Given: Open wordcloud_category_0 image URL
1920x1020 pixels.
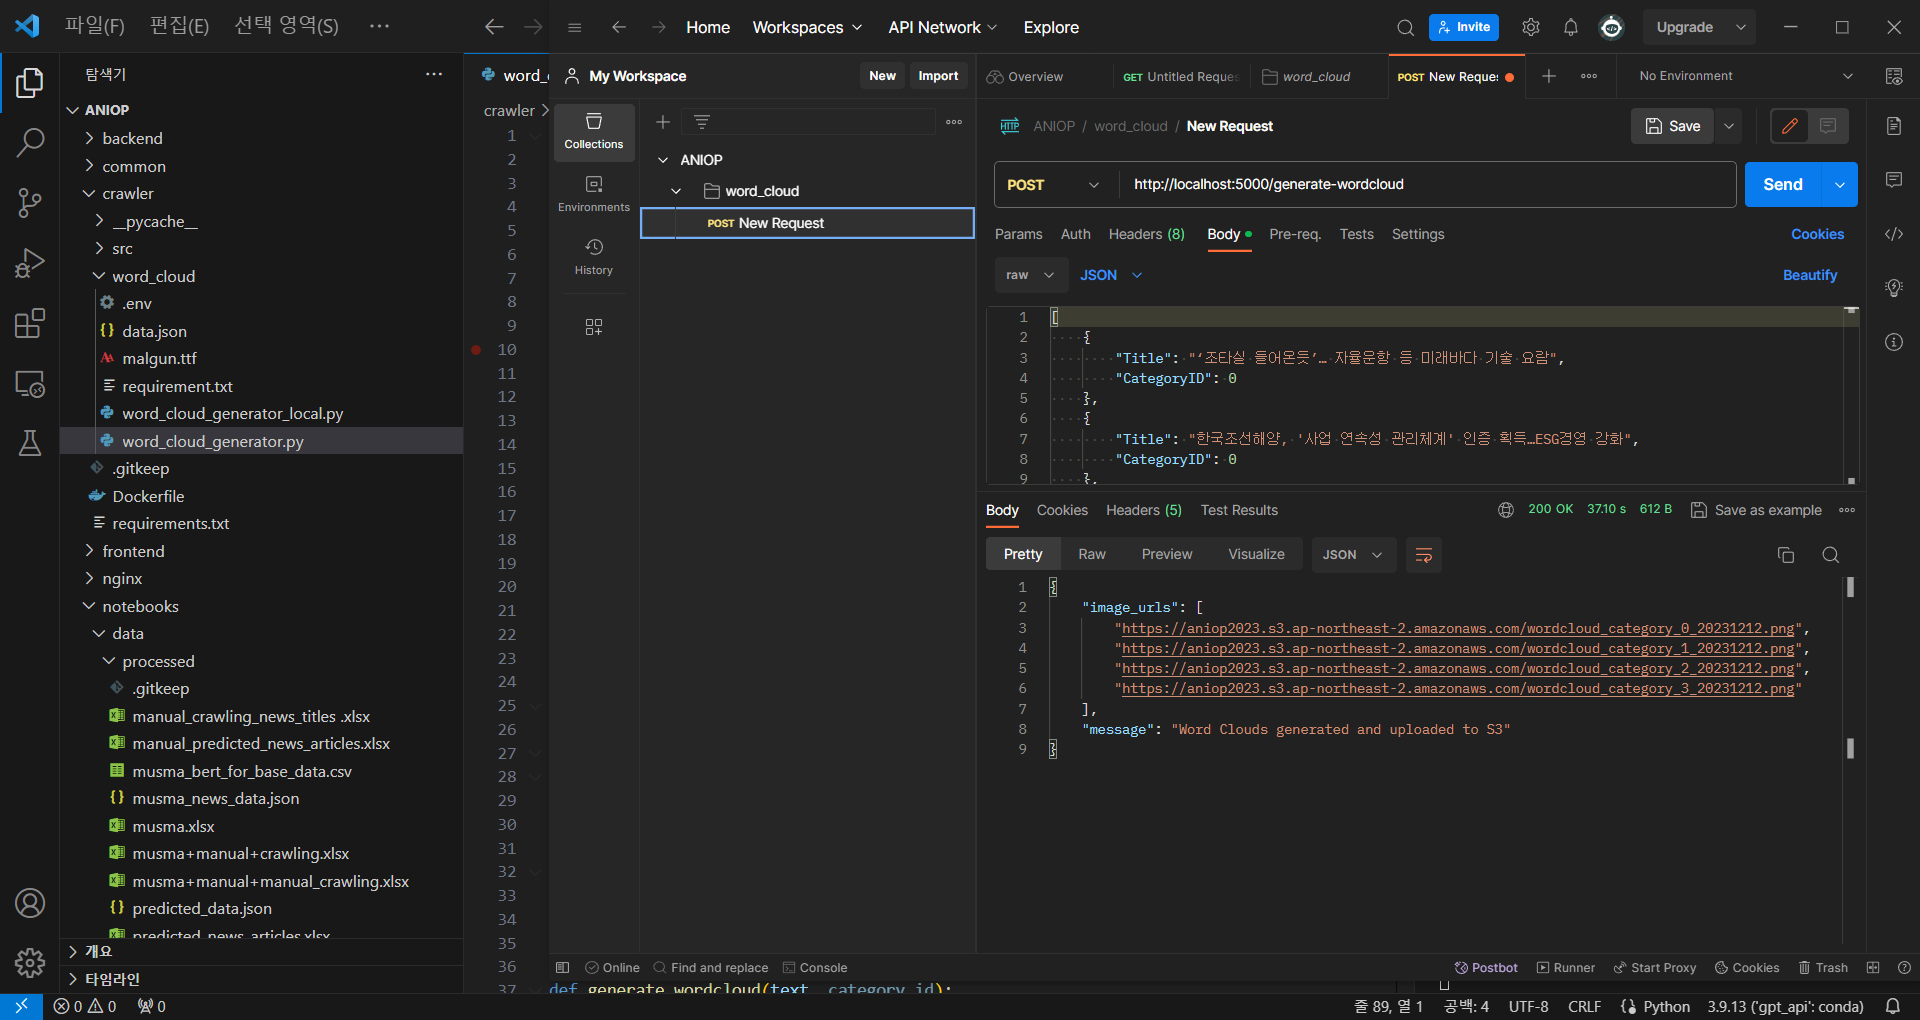Looking at the screenshot, I should 1458,629.
